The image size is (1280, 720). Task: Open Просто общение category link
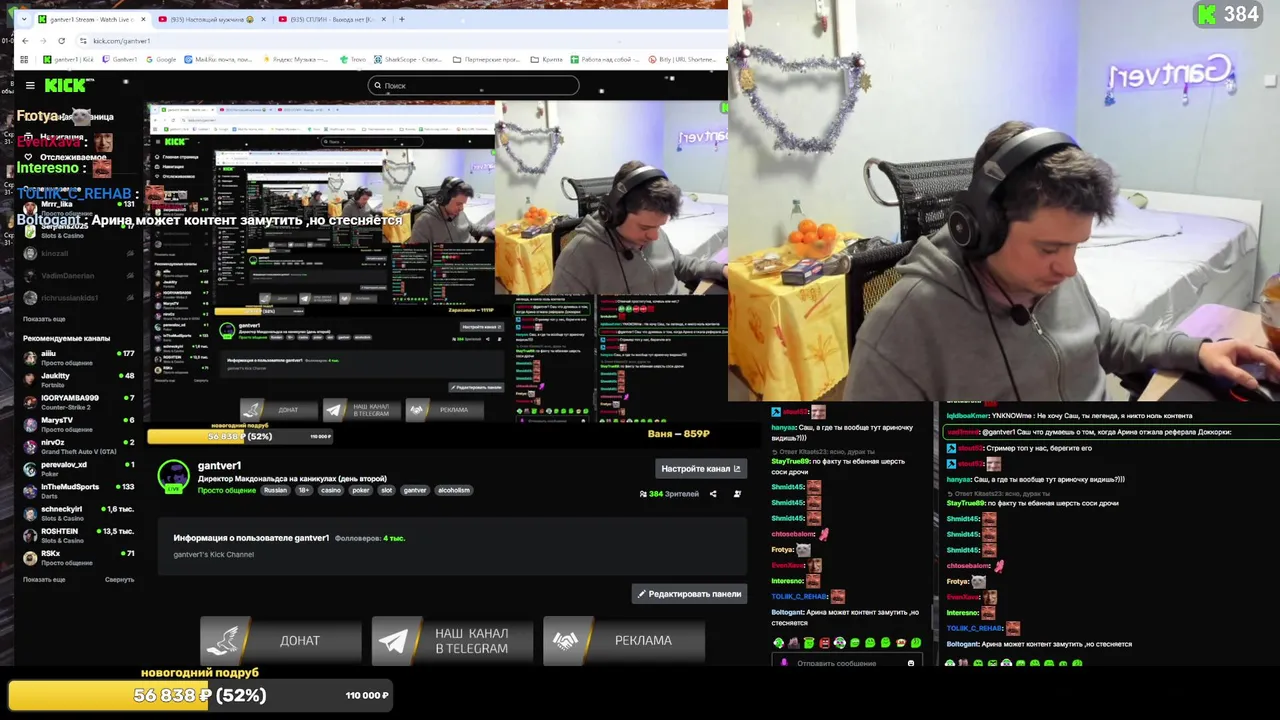point(226,490)
